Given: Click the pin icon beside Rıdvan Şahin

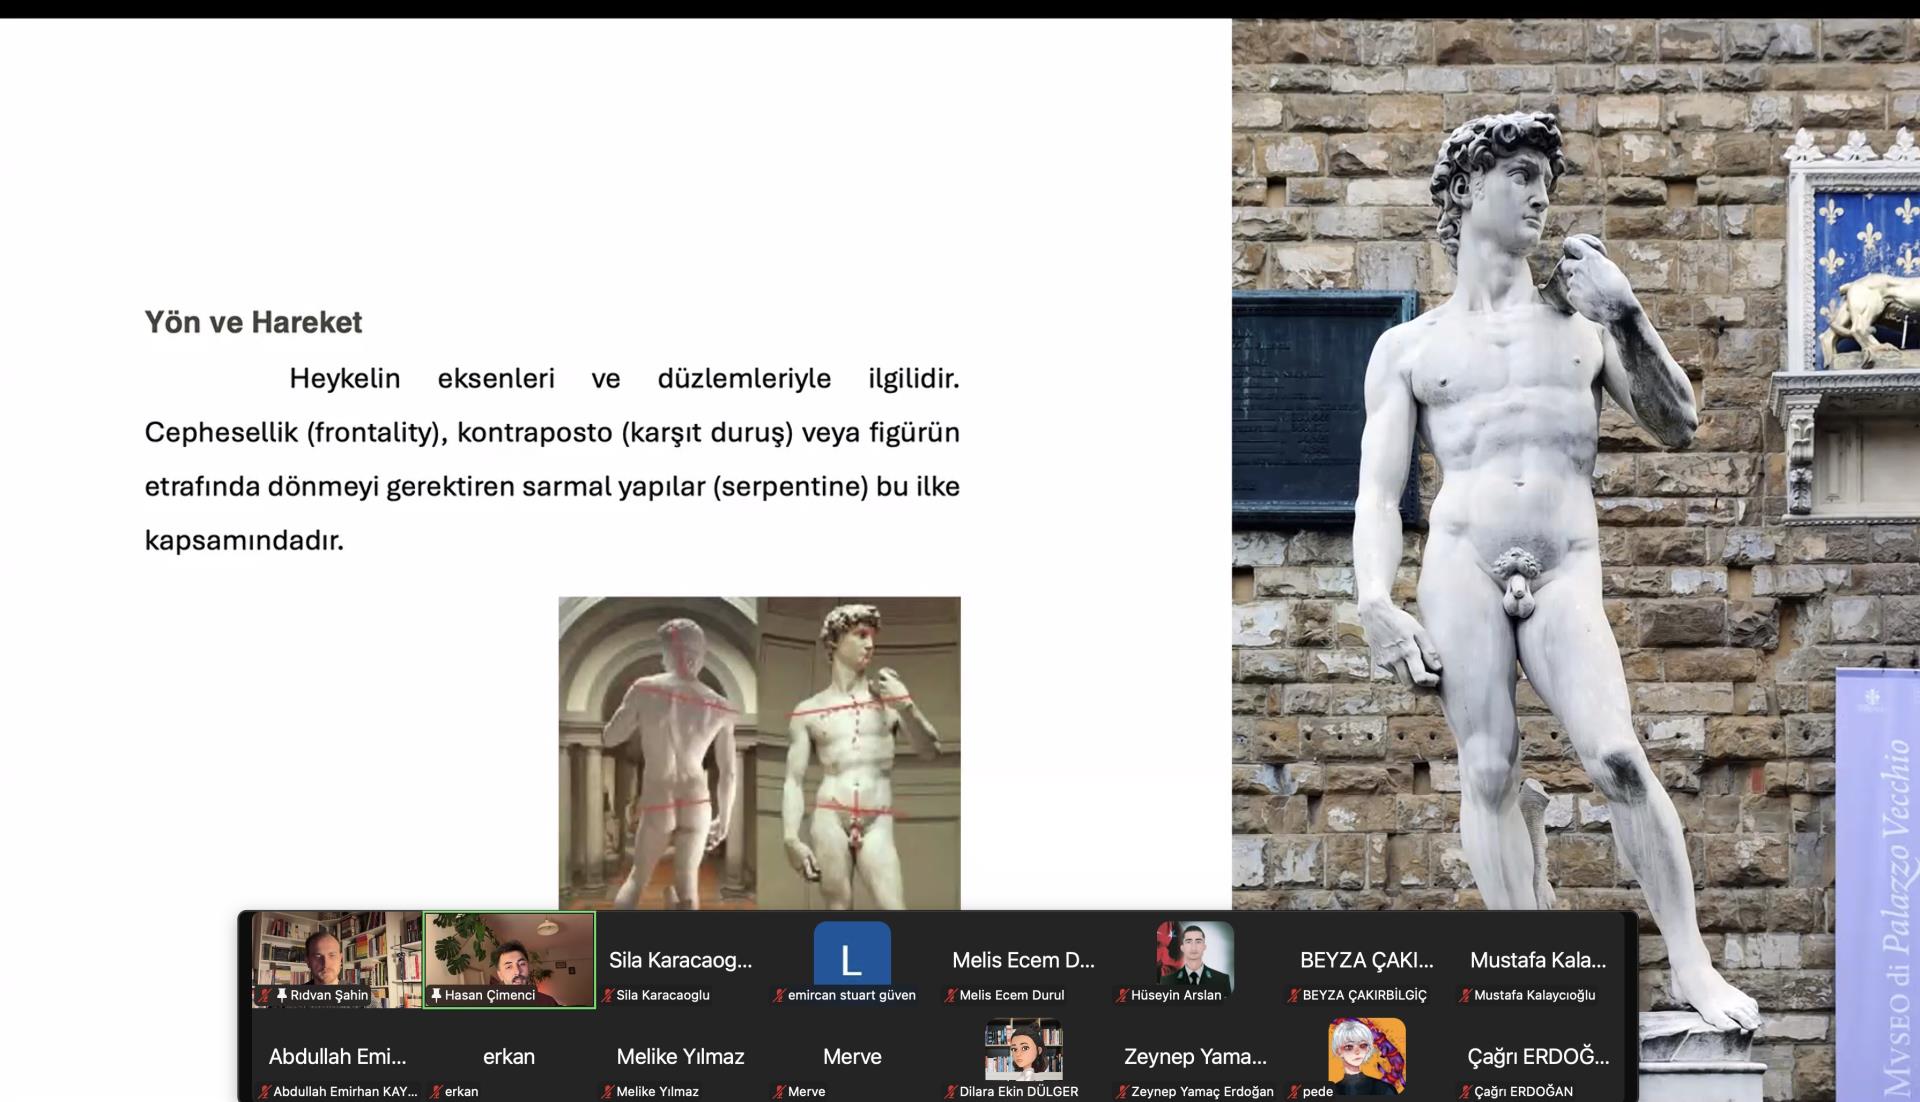Looking at the screenshot, I should point(282,995).
